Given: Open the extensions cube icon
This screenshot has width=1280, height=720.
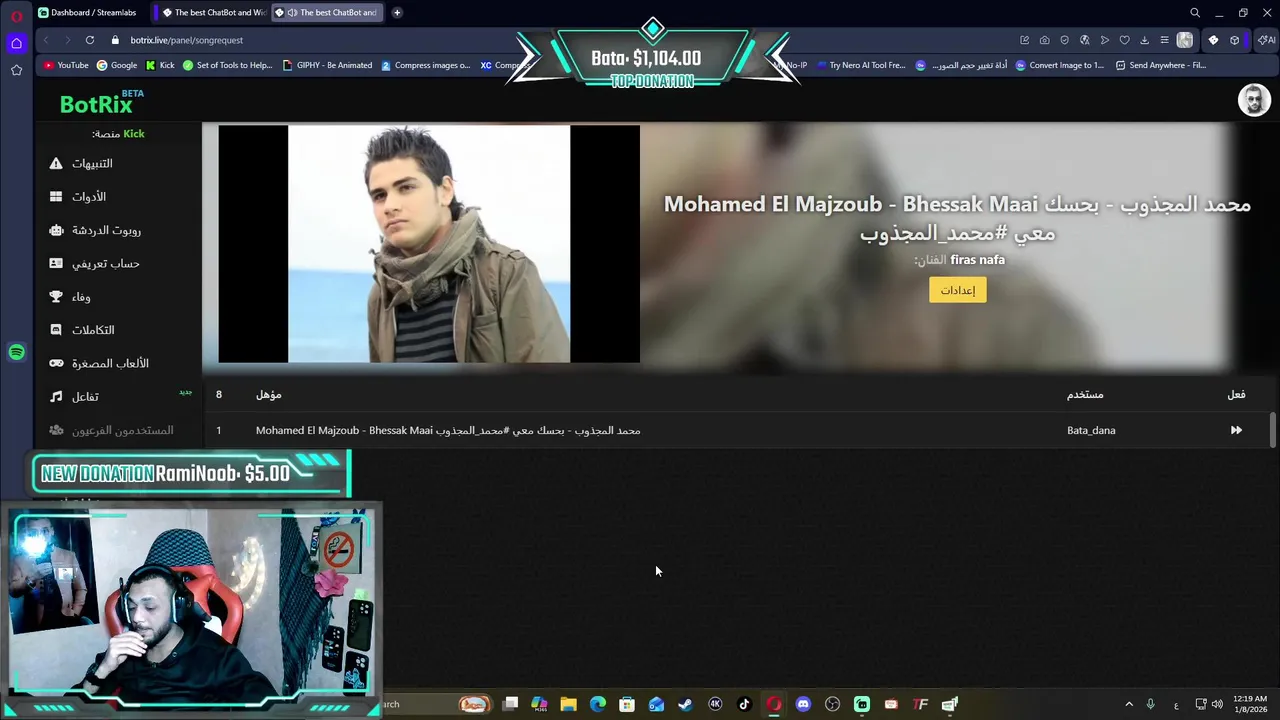Looking at the screenshot, I should tap(1235, 40).
